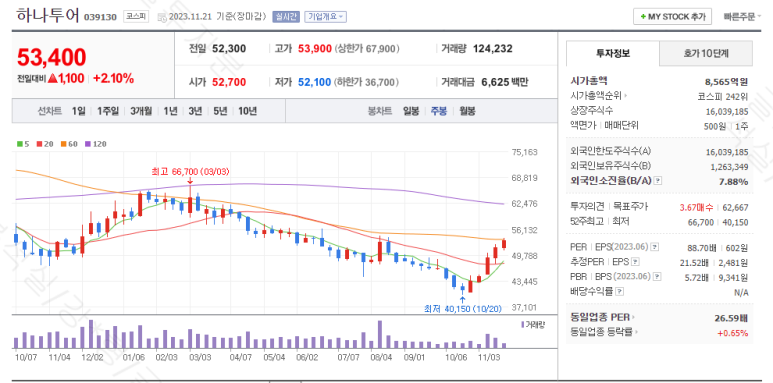The width and height of the screenshot is (773, 383).
Task: Click the 최저 40,150 (10/20) chart marker
Action: (x=462, y=309)
